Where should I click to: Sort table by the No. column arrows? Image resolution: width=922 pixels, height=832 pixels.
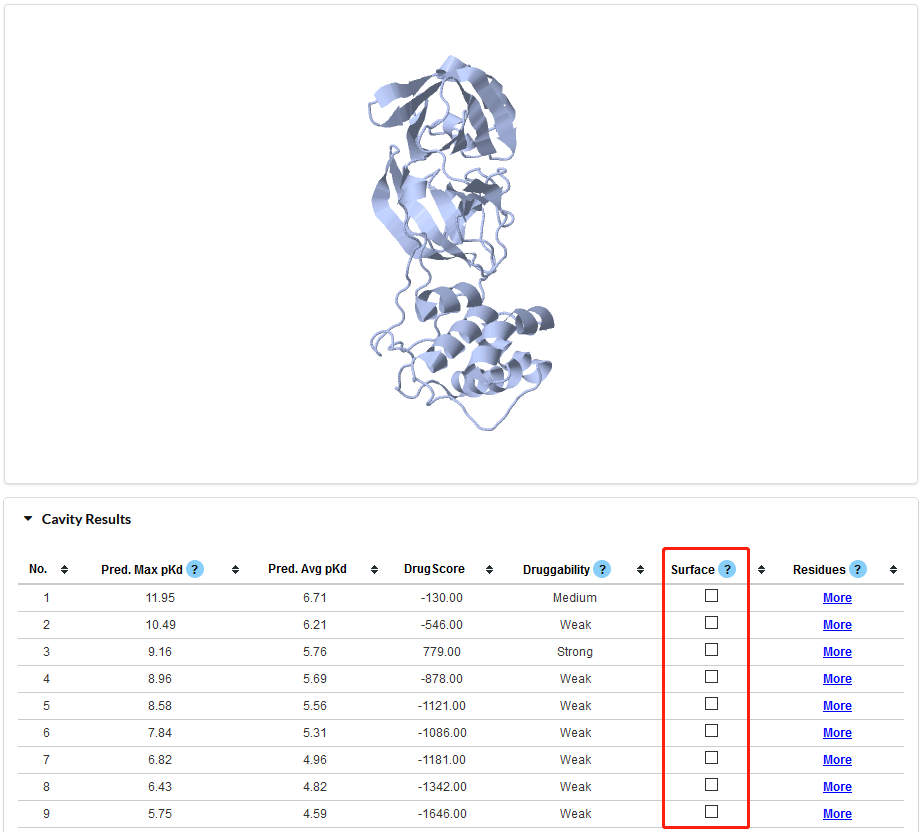coord(65,569)
